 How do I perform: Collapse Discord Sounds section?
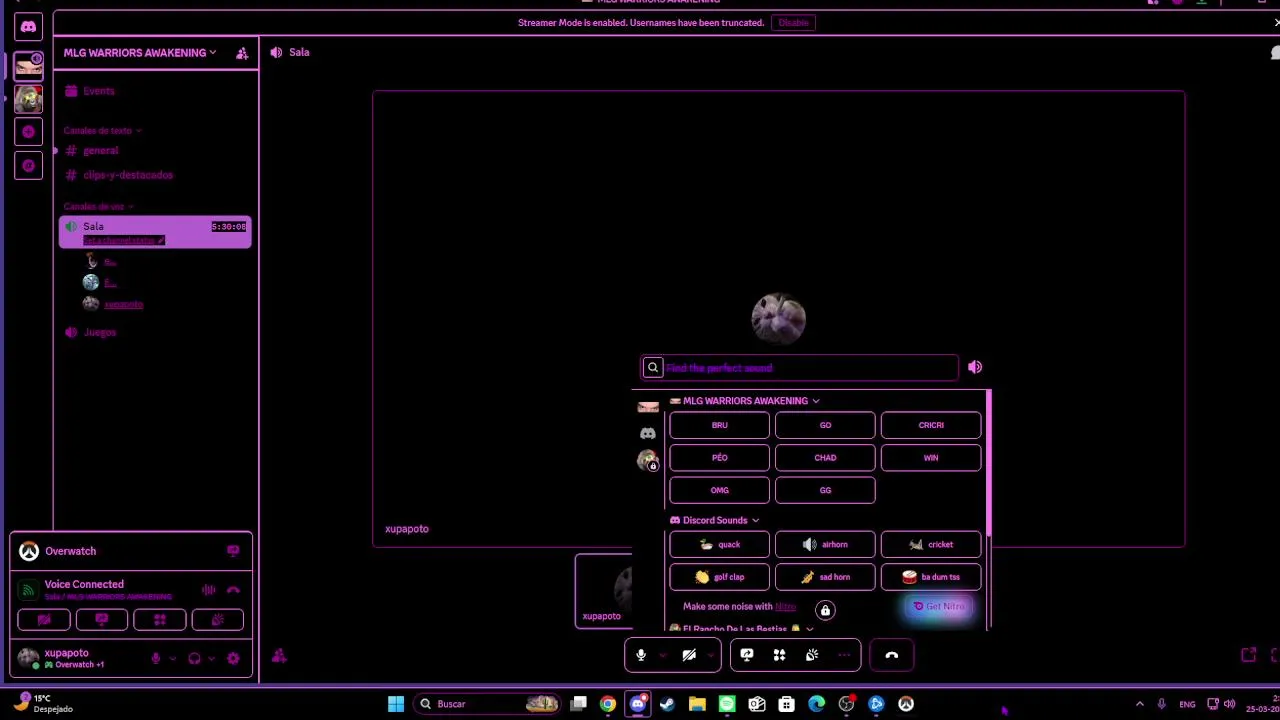click(x=715, y=521)
